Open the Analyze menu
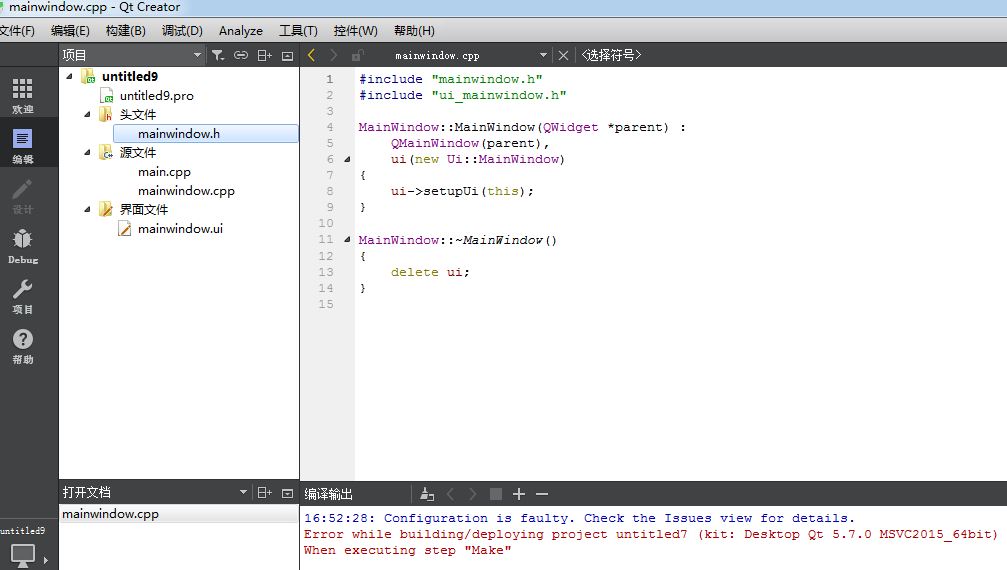 pyautogui.click(x=240, y=31)
